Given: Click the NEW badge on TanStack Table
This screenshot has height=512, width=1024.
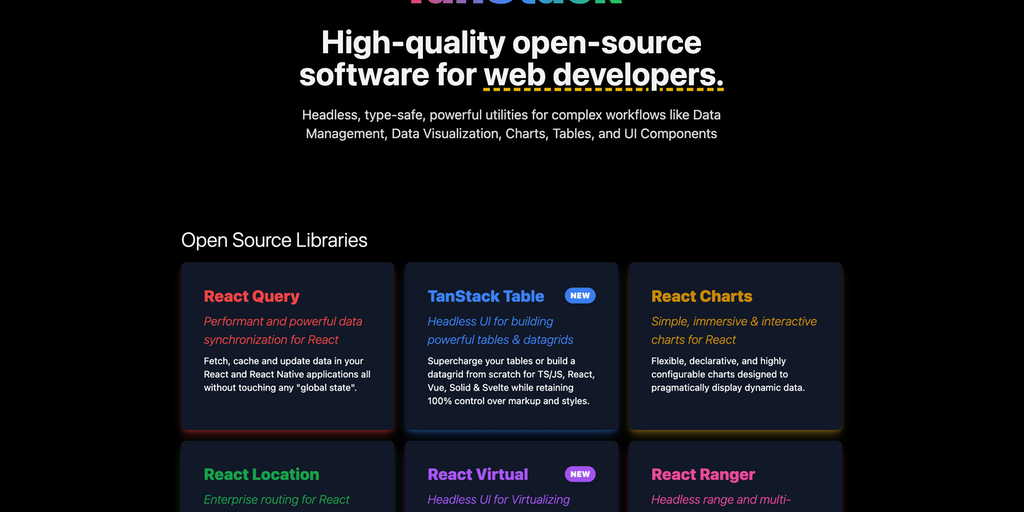Looking at the screenshot, I should pyautogui.click(x=580, y=296).
